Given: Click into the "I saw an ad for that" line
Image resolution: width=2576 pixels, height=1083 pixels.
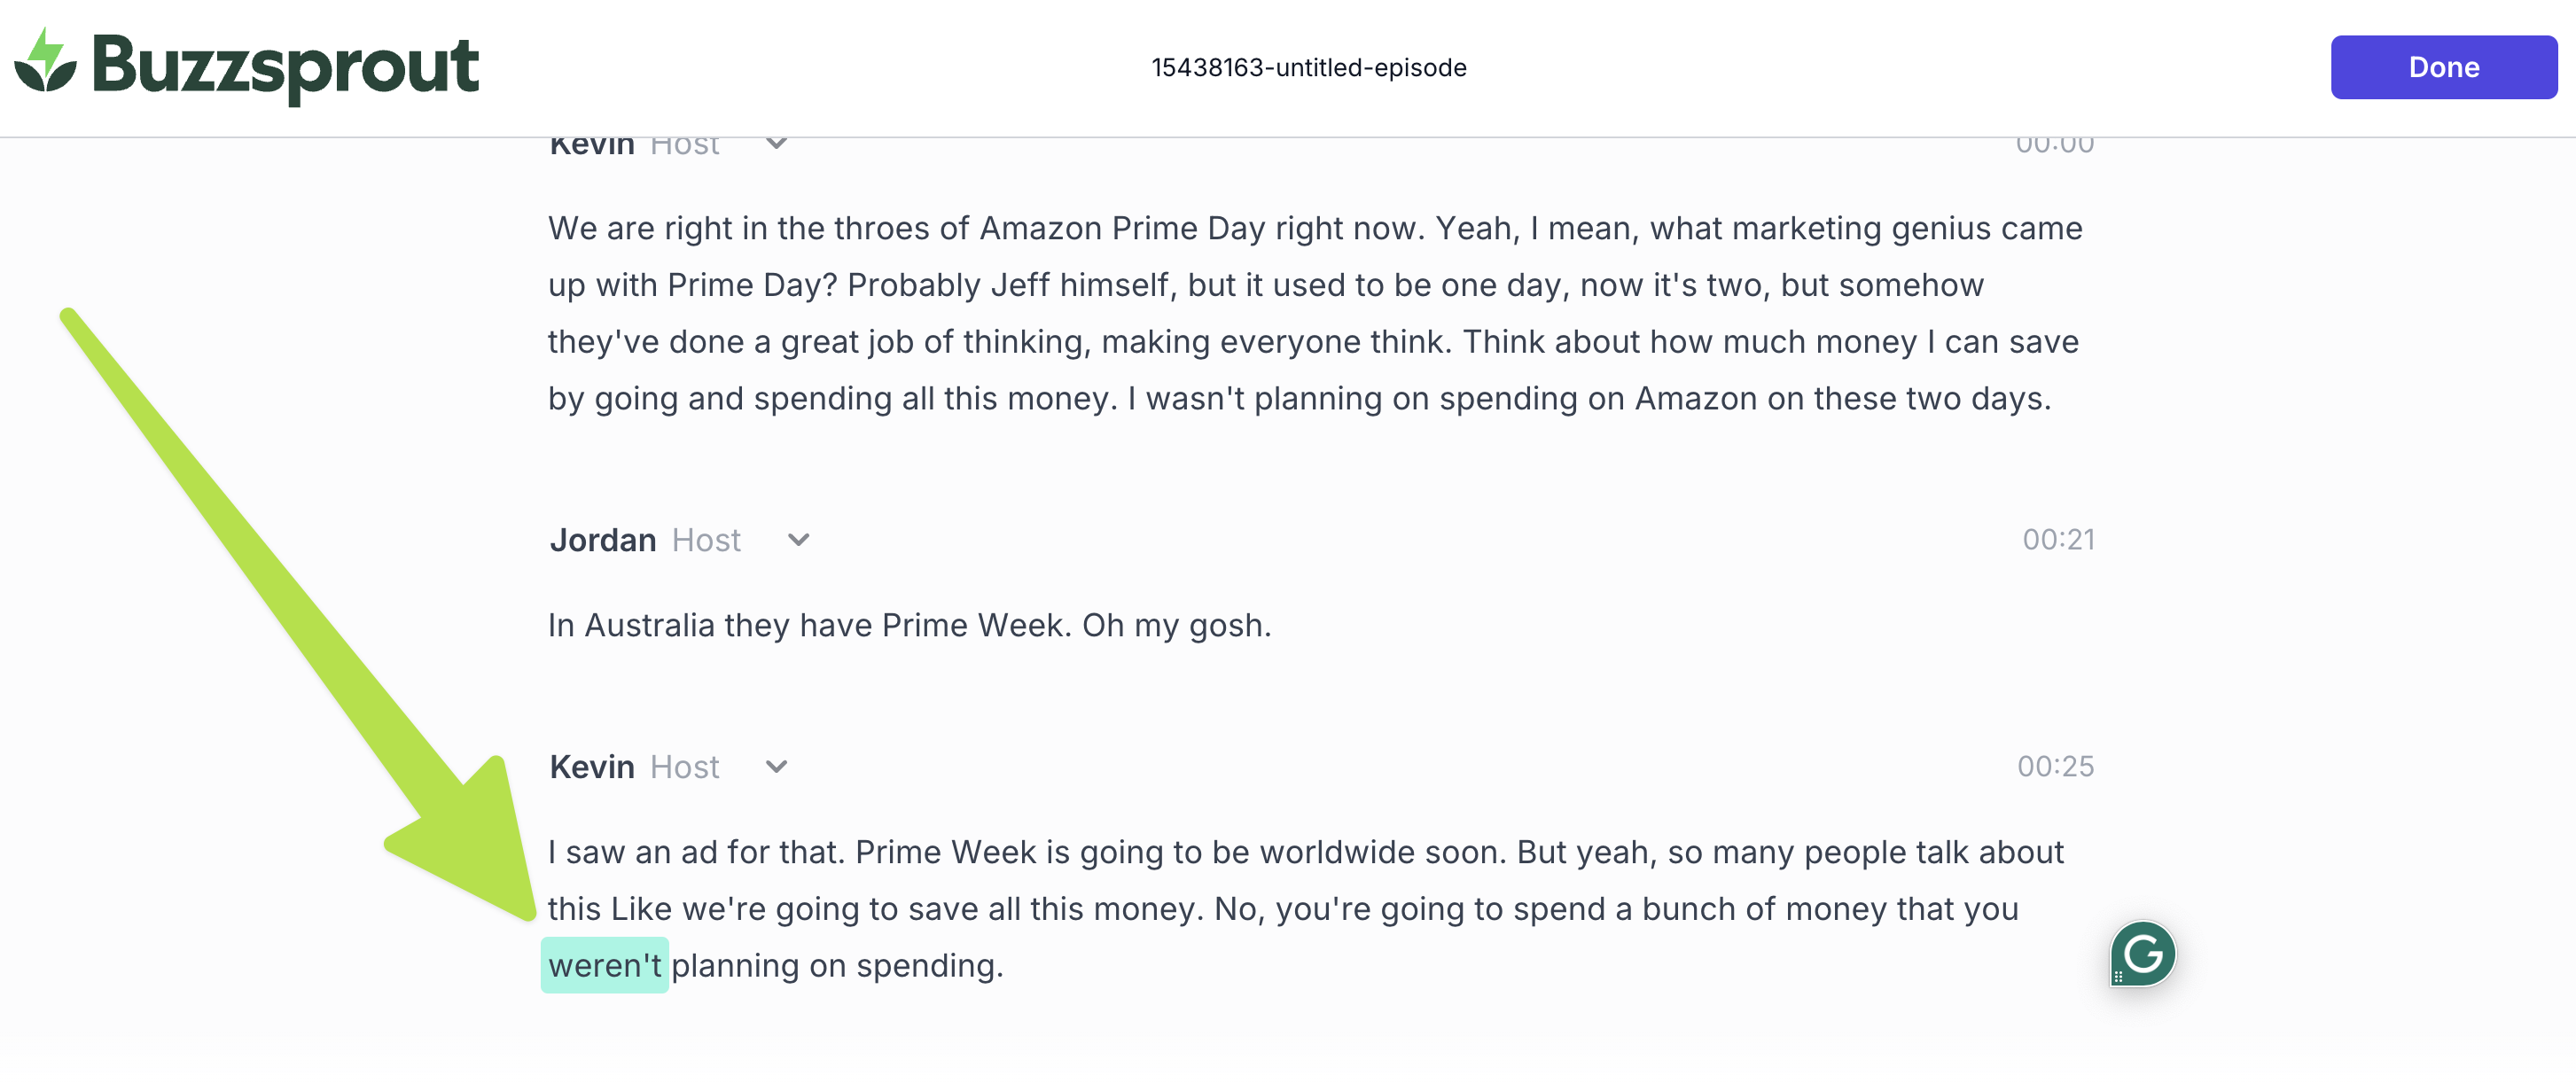Looking at the screenshot, I should point(1300,853).
